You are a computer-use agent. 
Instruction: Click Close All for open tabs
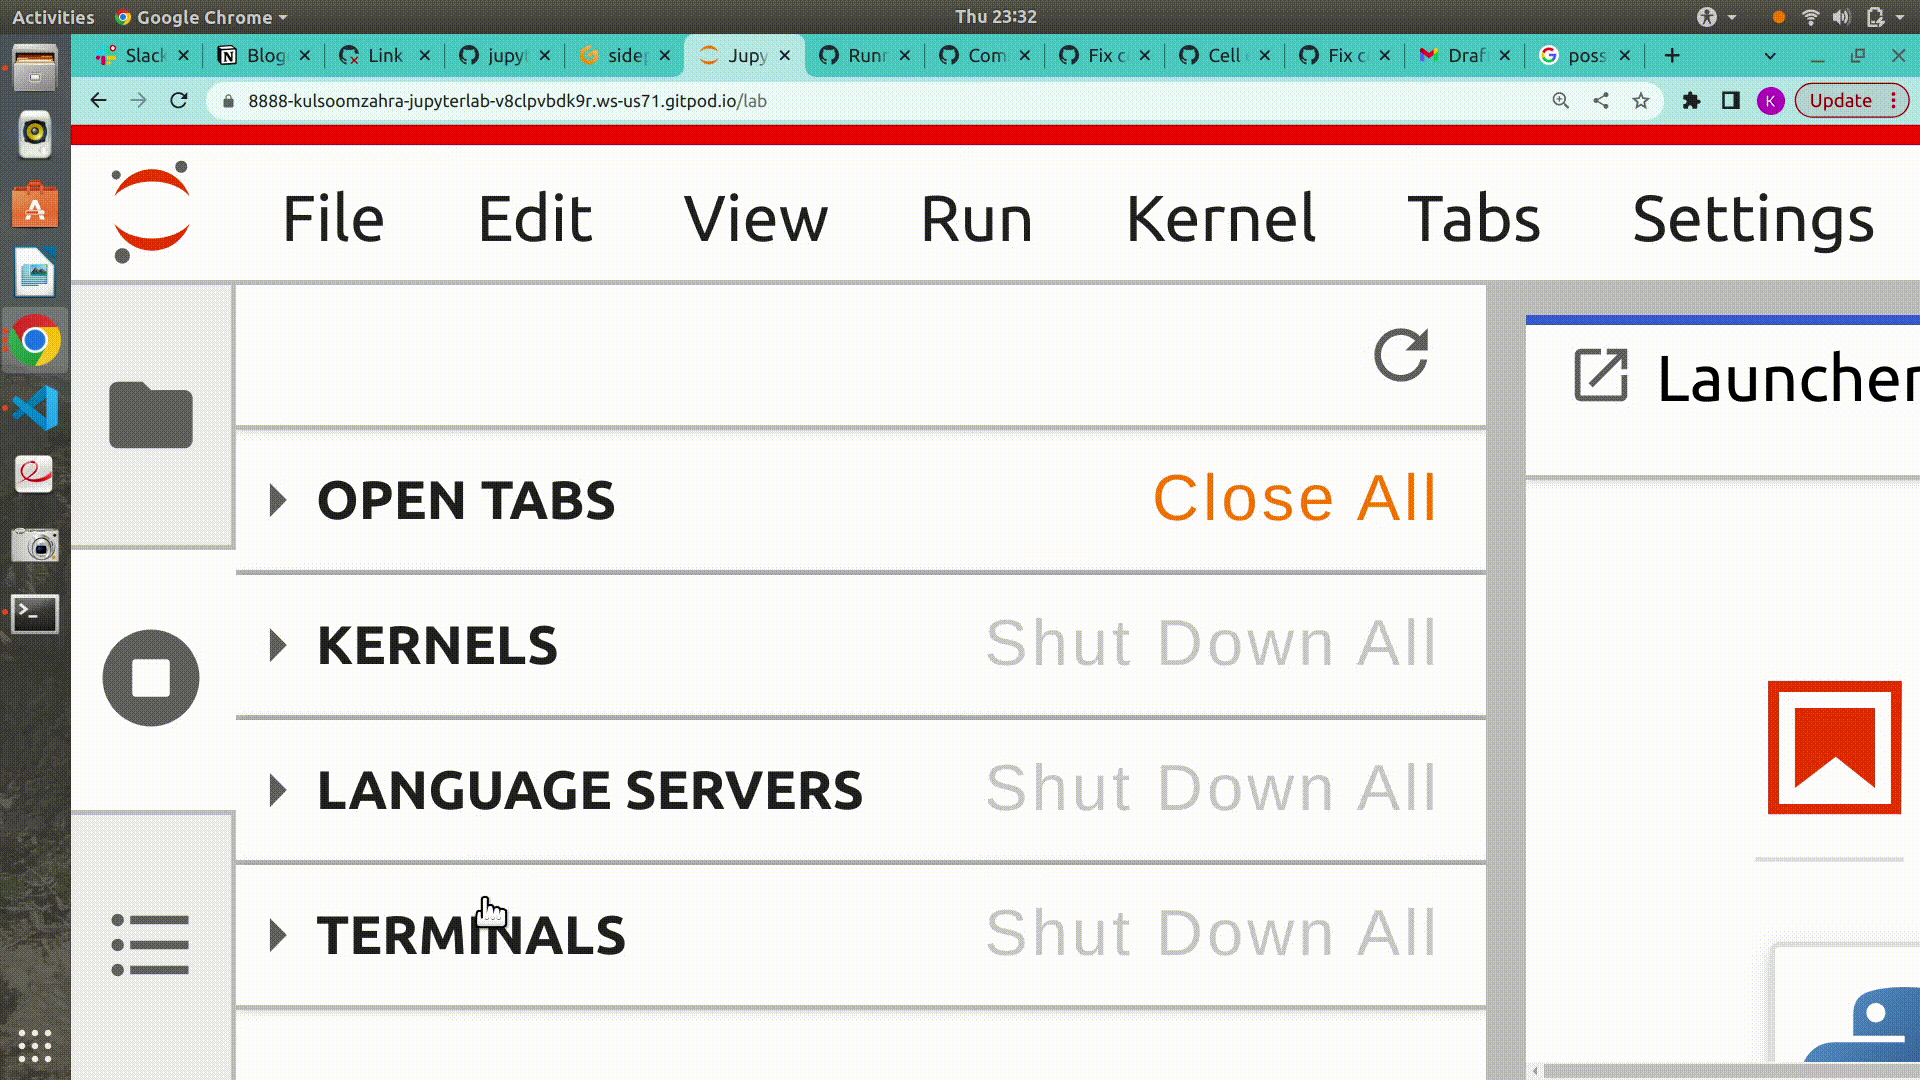pyautogui.click(x=1294, y=498)
